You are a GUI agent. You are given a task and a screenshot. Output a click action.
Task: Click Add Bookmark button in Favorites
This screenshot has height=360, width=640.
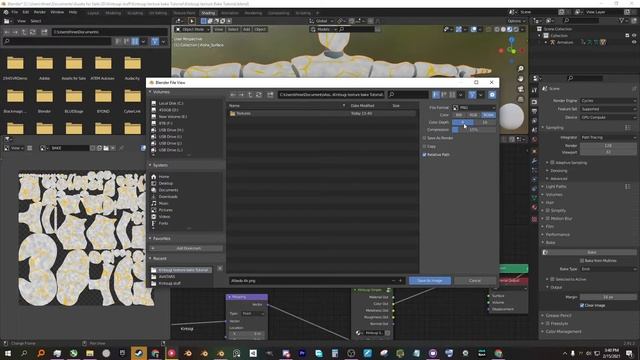pyautogui.click(x=186, y=248)
